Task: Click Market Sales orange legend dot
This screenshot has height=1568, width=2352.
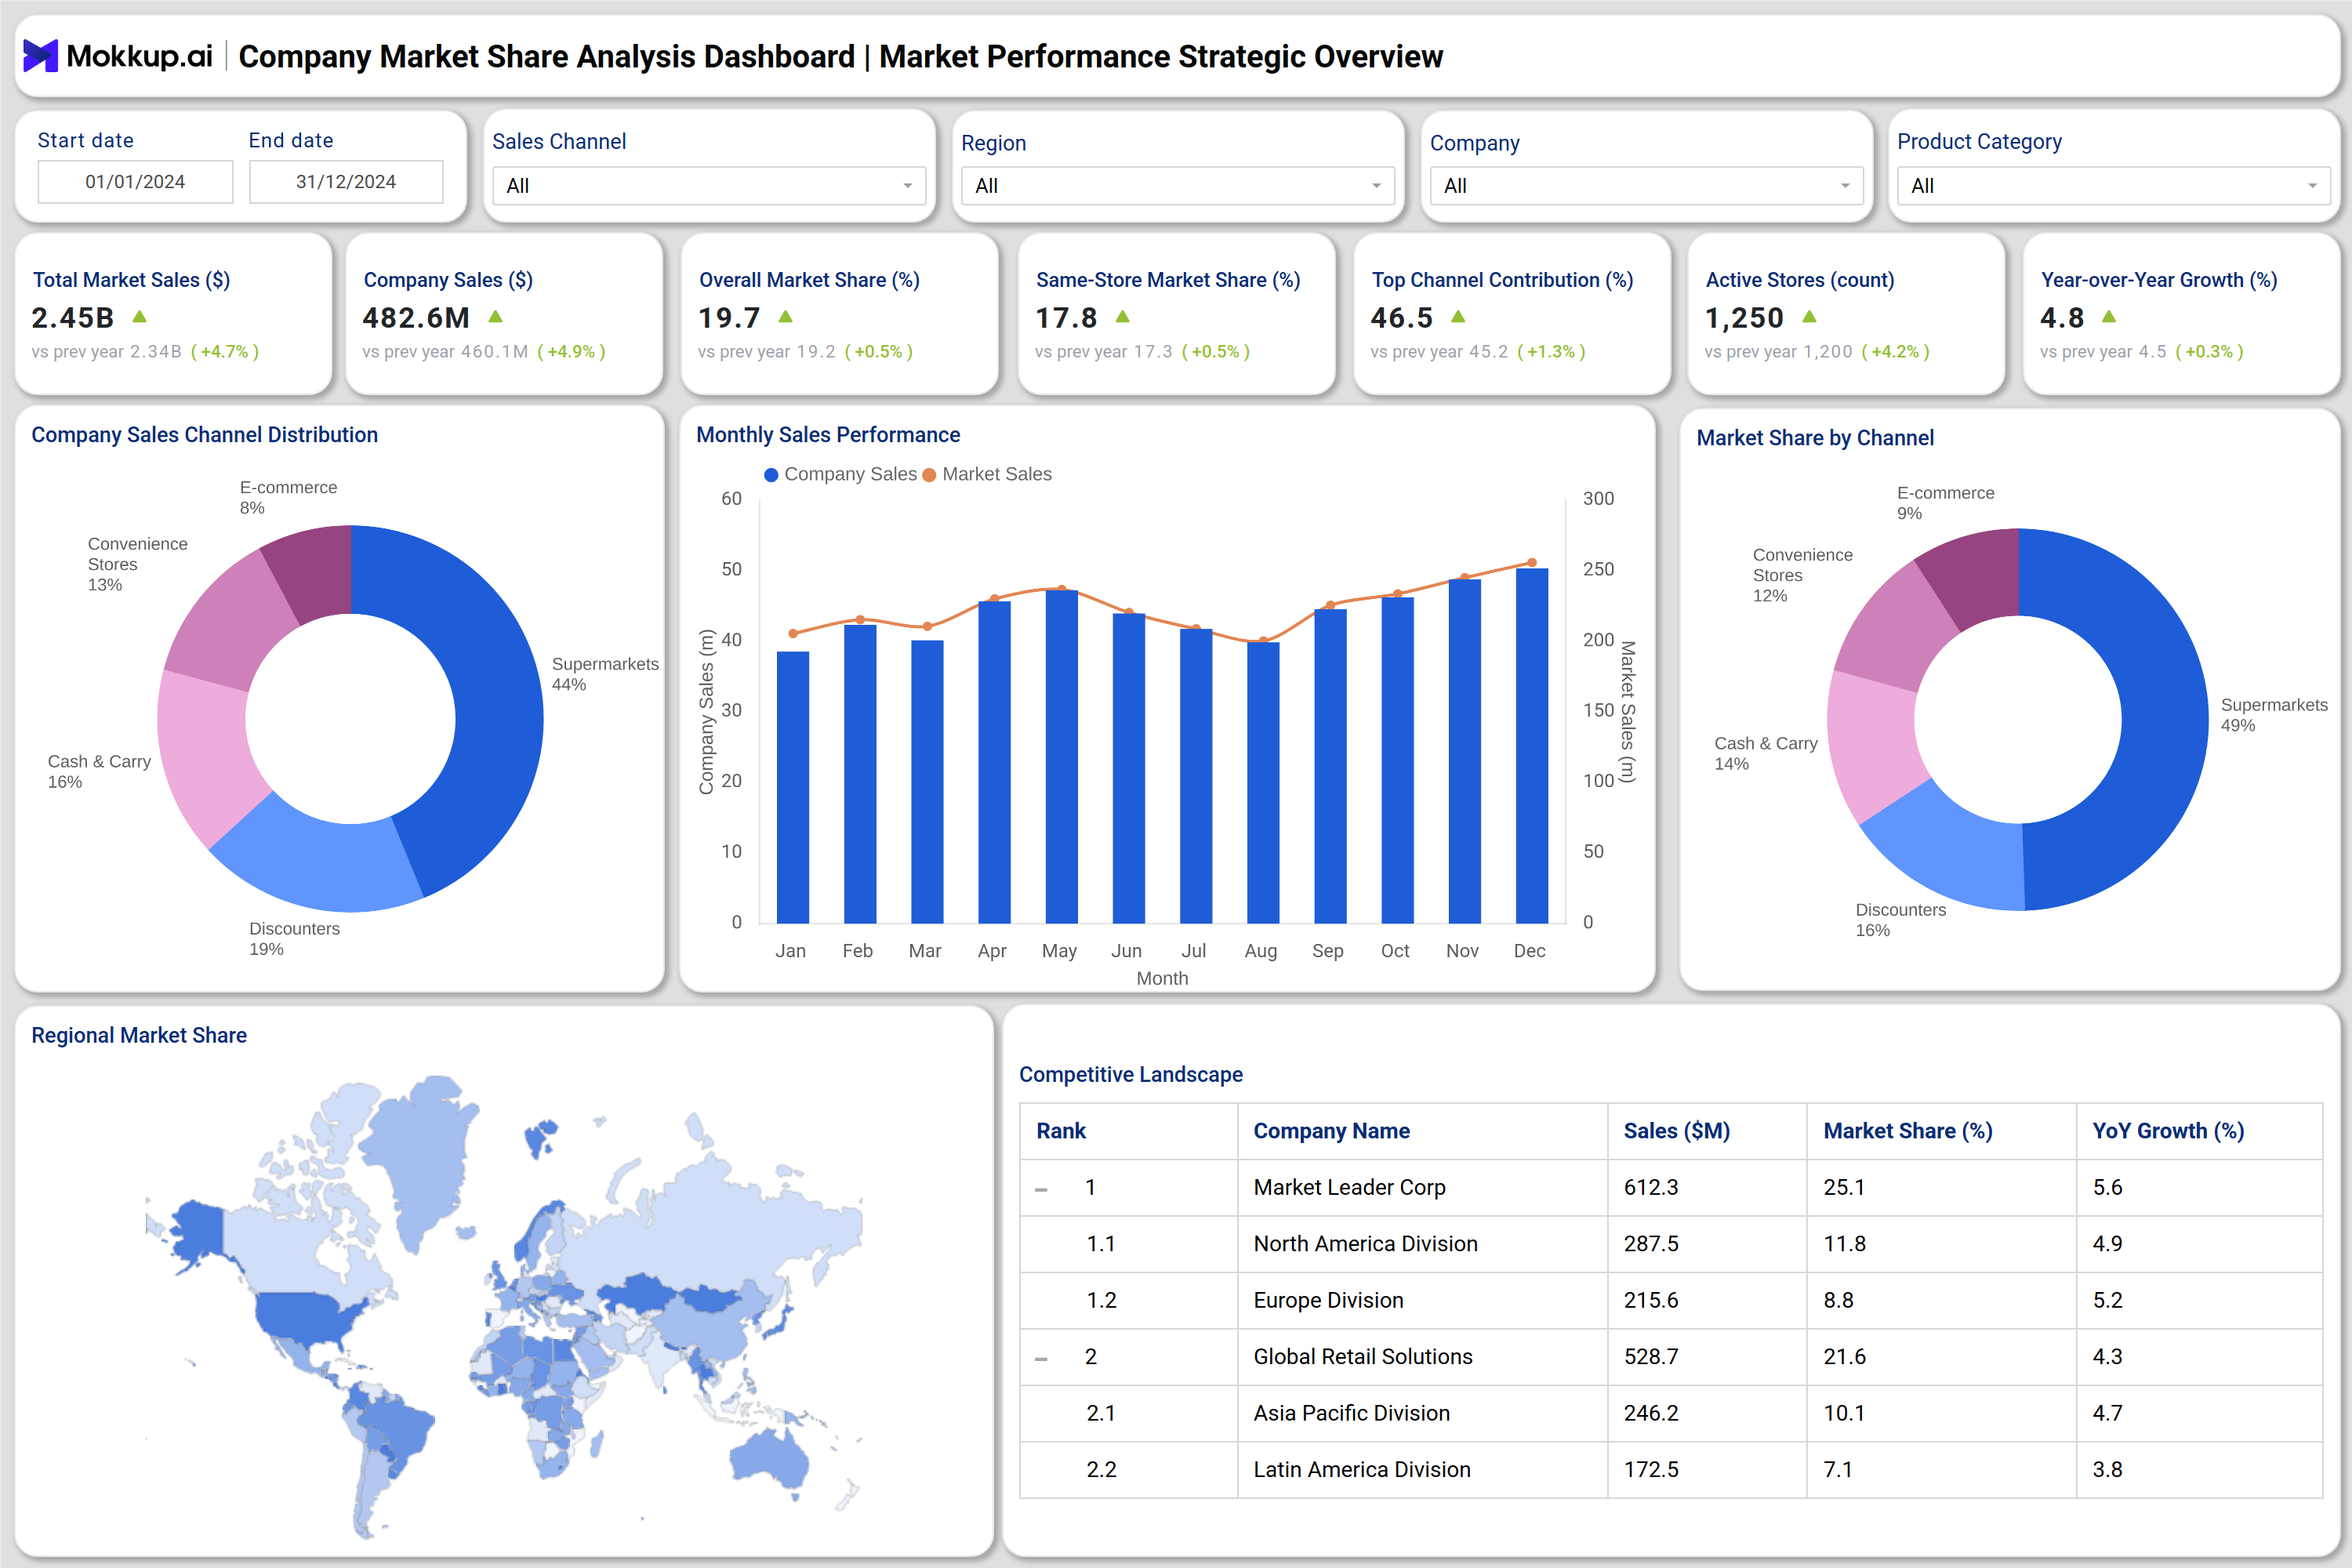Action: pos(929,475)
